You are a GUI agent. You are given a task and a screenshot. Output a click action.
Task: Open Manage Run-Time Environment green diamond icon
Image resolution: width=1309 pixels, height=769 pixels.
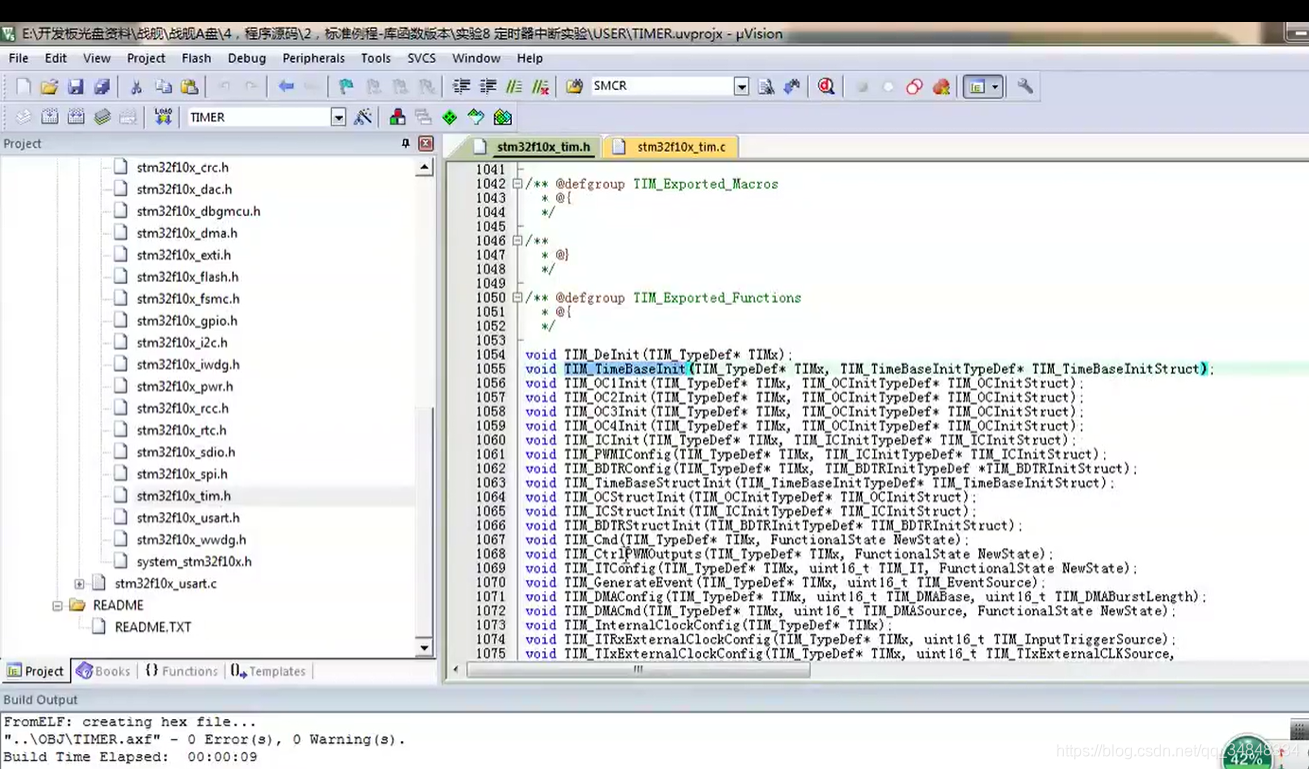pyautogui.click(x=450, y=117)
